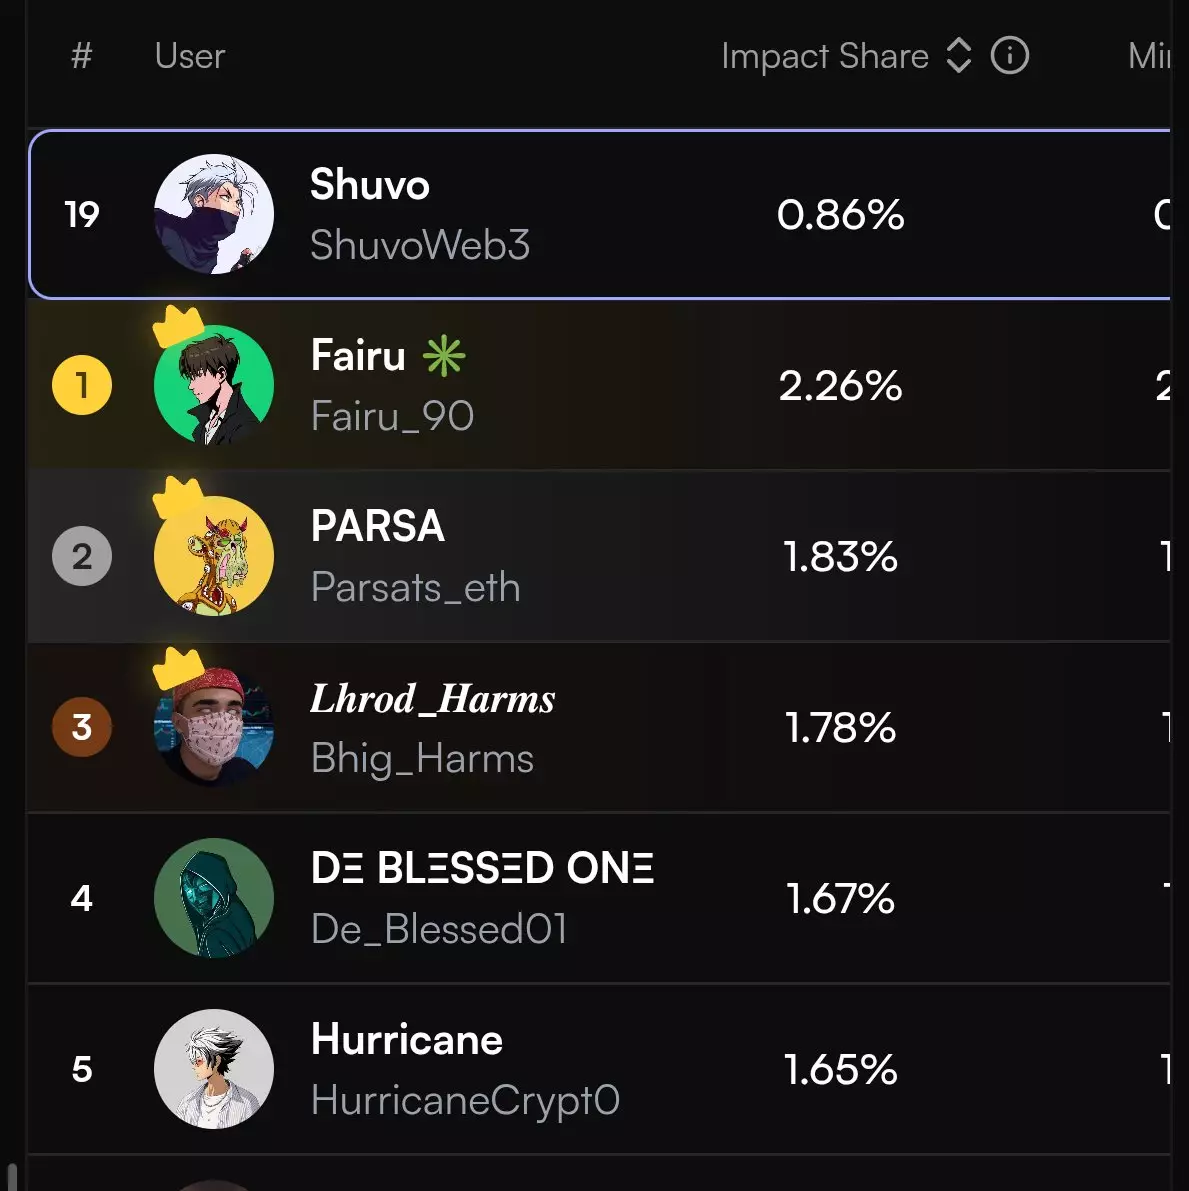Screen dimensions: 1189x1191
Task: Select the DE BLESSED ONE name
Action: [x=482, y=868]
